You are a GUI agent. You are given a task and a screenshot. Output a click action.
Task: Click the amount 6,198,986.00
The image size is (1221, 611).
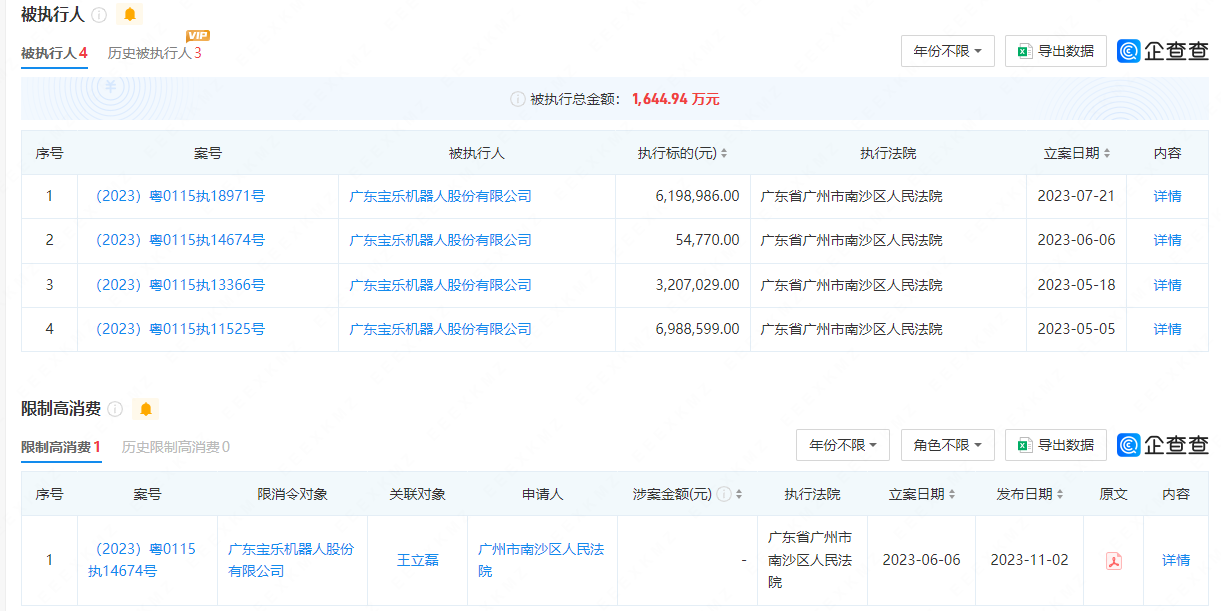(x=698, y=196)
